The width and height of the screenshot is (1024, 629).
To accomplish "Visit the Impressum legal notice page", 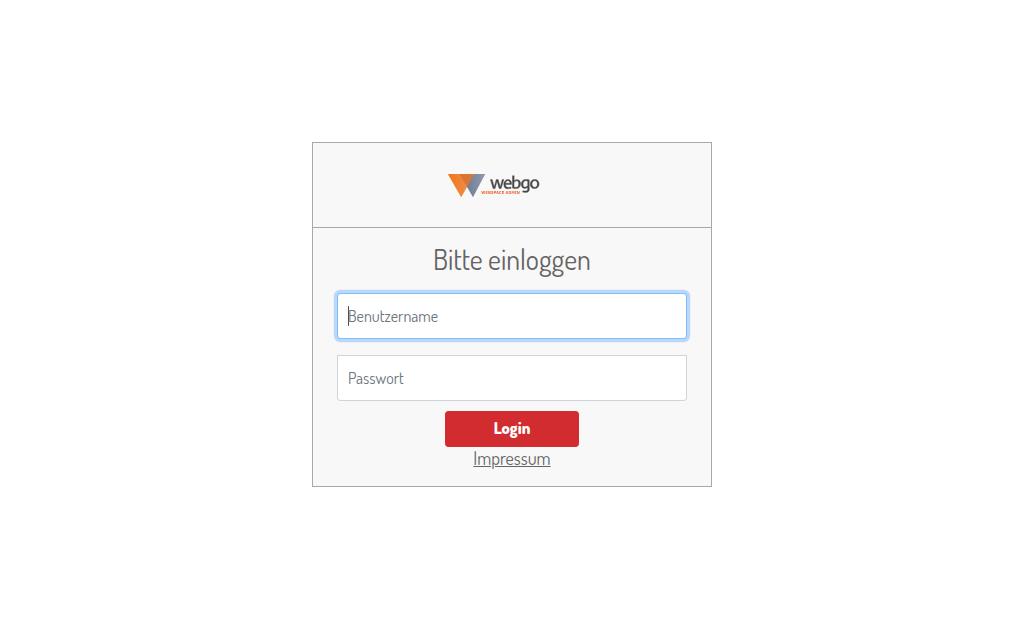I will tap(511, 459).
